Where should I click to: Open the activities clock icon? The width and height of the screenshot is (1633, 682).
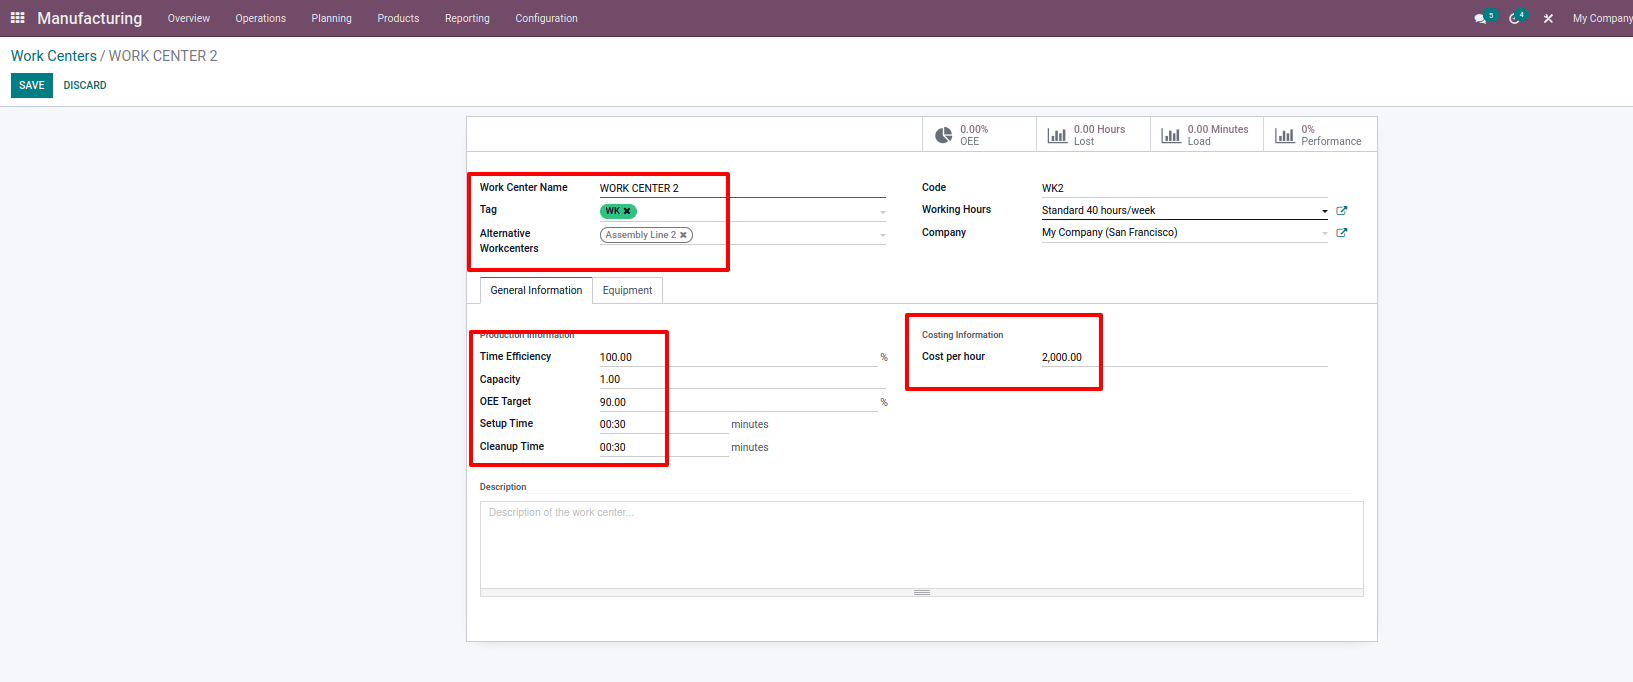point(1515,18)
